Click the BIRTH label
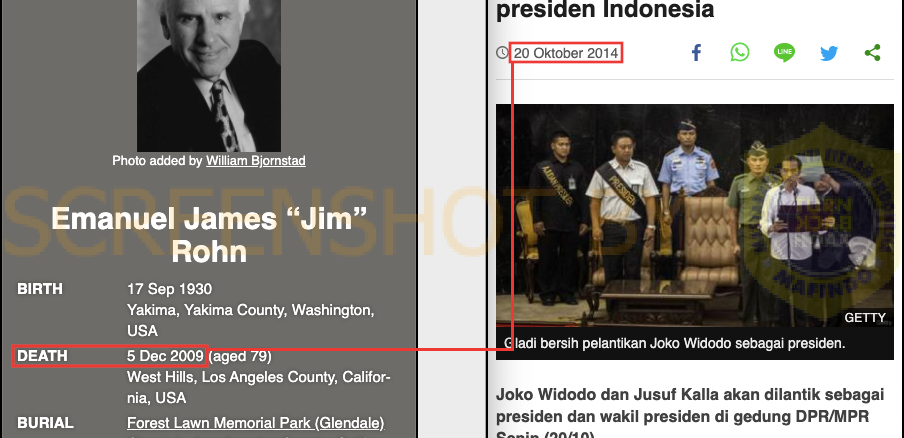The width and height of the screenshot is (904, 438). [40, 289]
